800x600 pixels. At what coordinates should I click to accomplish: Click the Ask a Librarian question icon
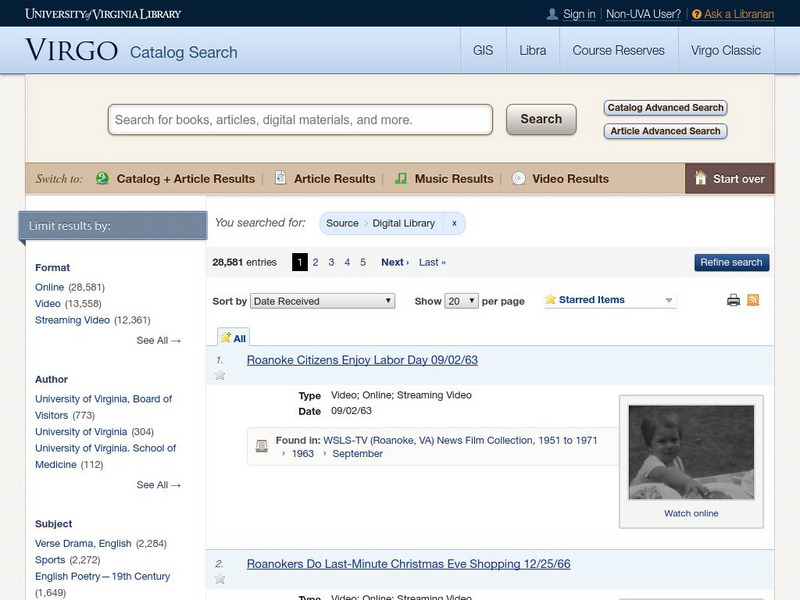tap(696, 14)
